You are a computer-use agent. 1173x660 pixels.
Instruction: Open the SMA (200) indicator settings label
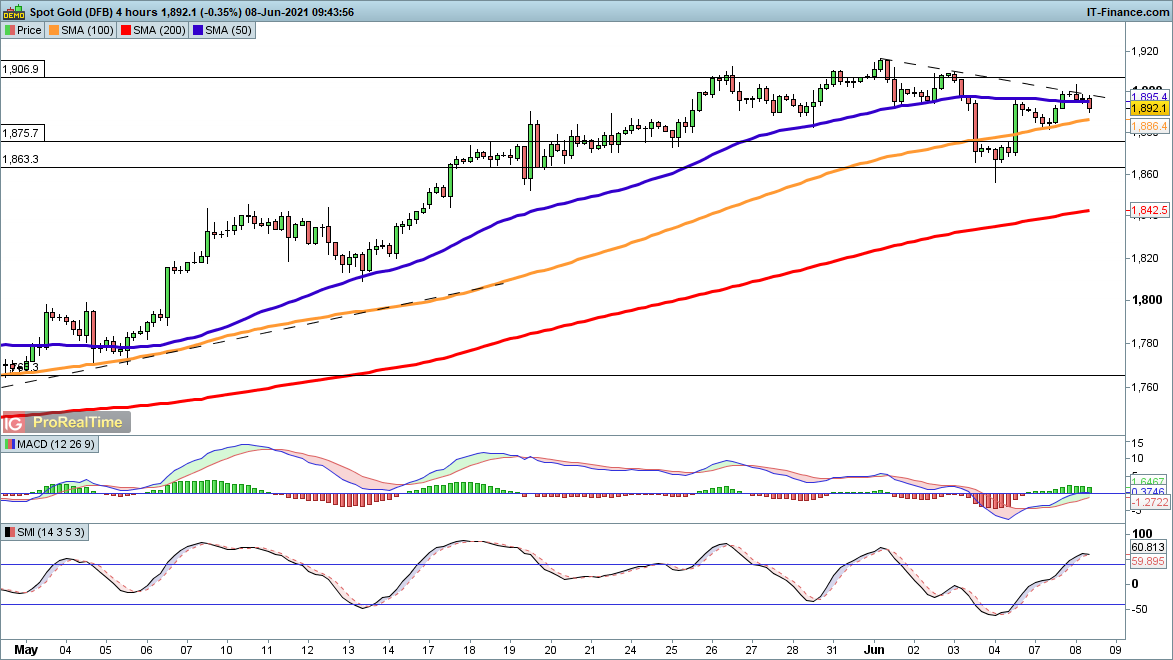click(157, 31)
